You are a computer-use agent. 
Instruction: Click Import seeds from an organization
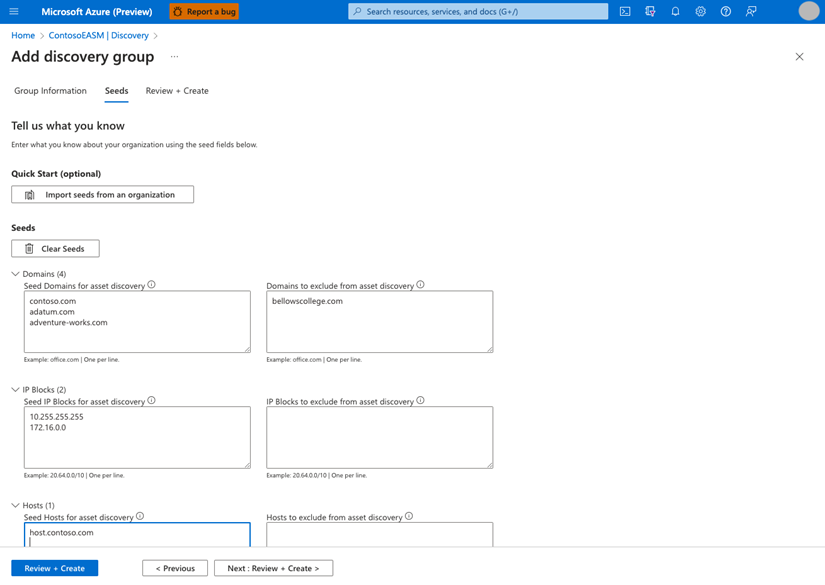(102, 194)
